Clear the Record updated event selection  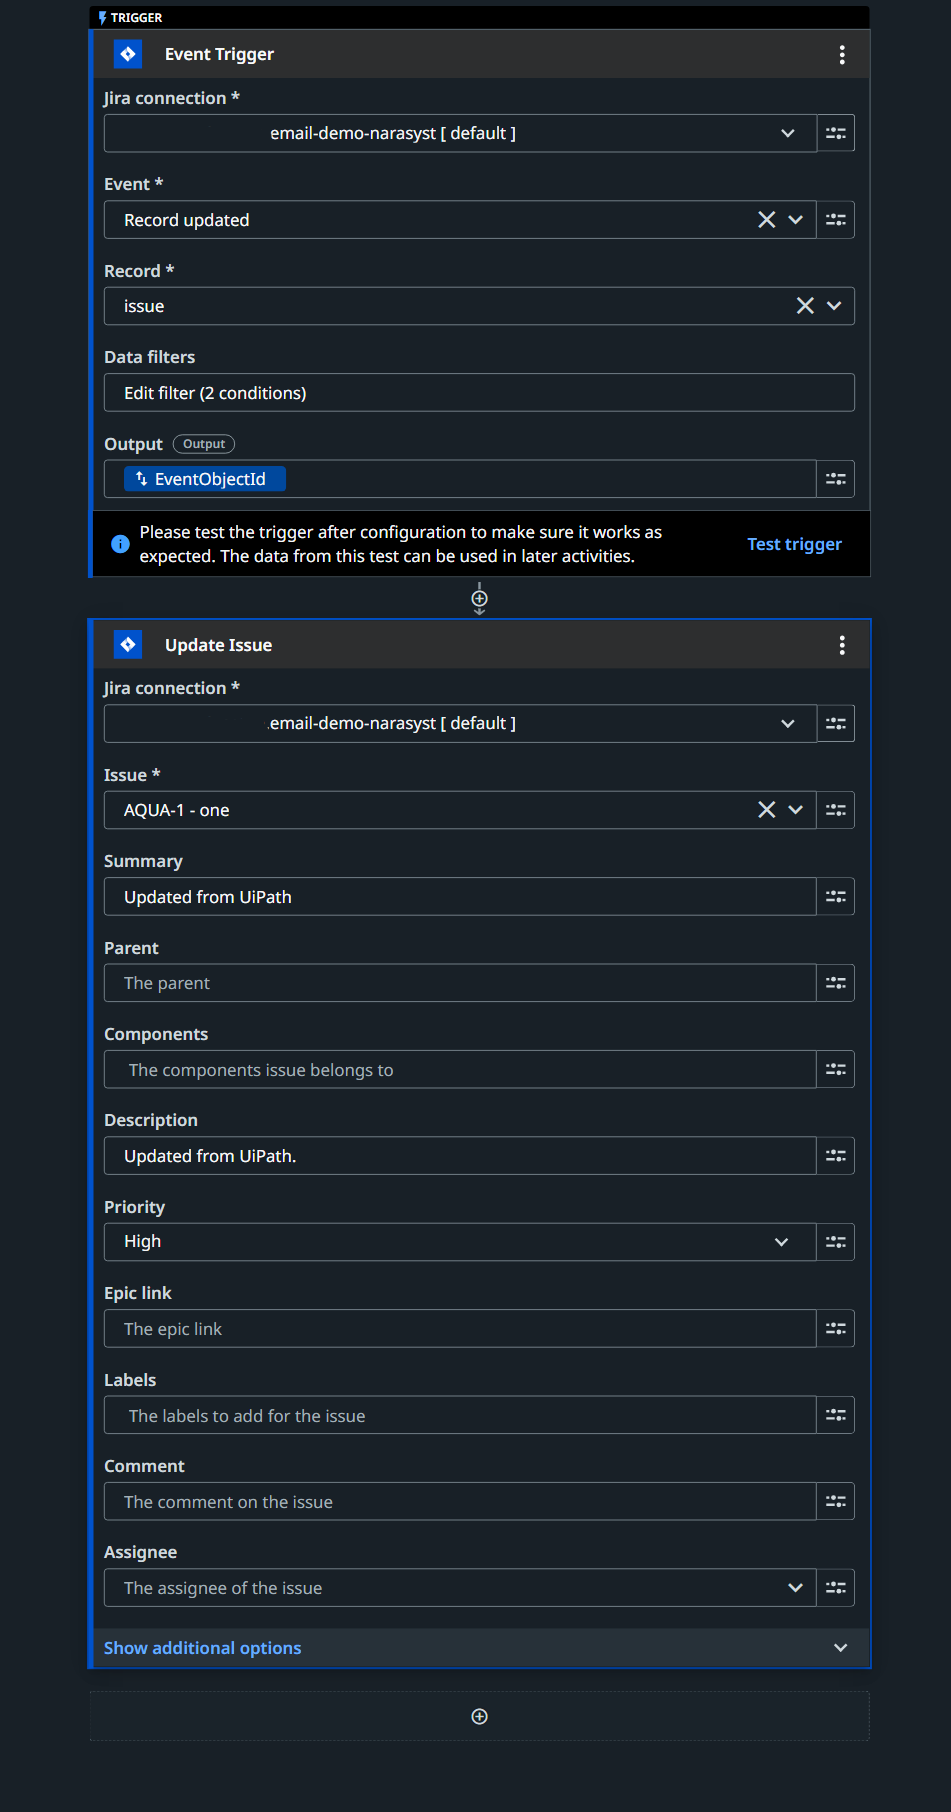click(x=767, y=220)
